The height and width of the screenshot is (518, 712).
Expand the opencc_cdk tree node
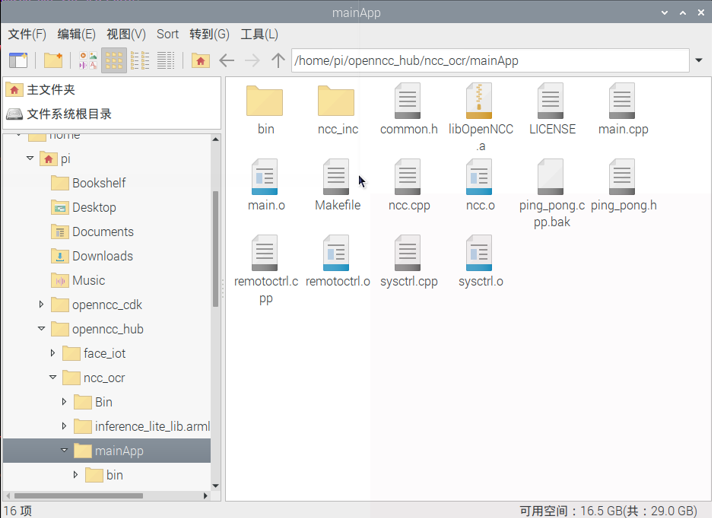(x=41, y=304)
